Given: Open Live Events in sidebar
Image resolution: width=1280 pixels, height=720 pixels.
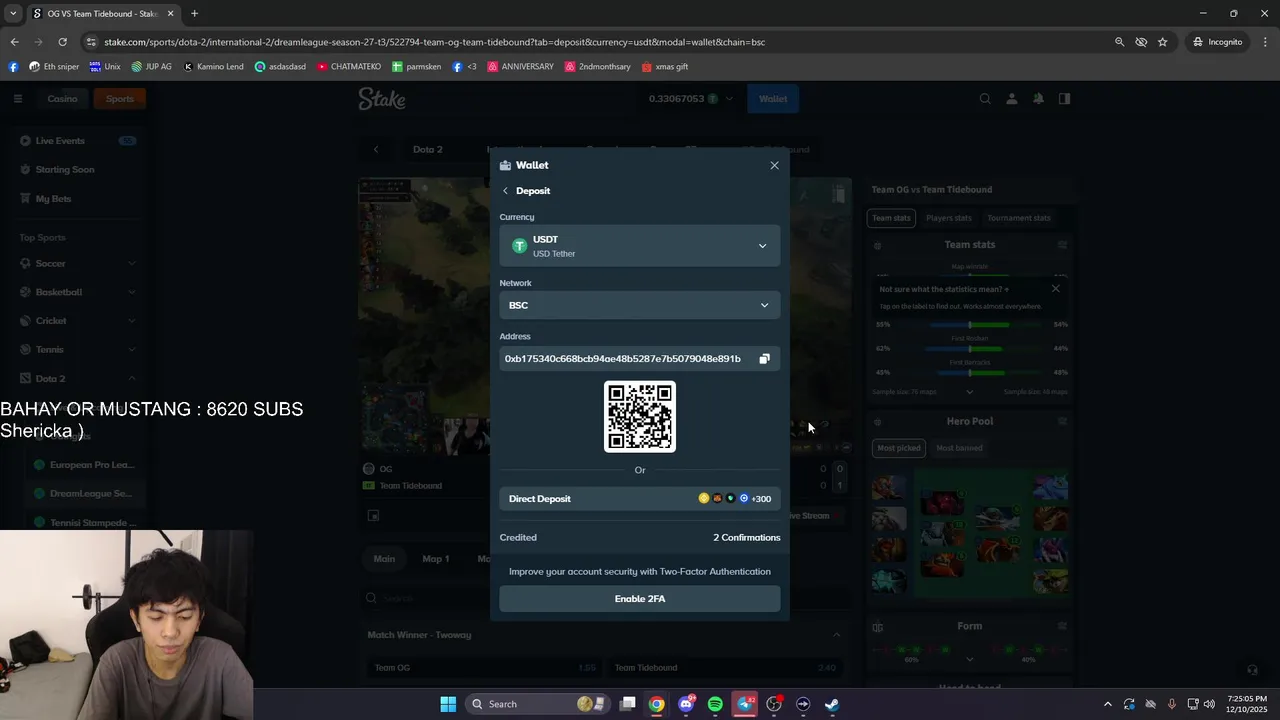Looking at the screenshot, I should point(78,141).
